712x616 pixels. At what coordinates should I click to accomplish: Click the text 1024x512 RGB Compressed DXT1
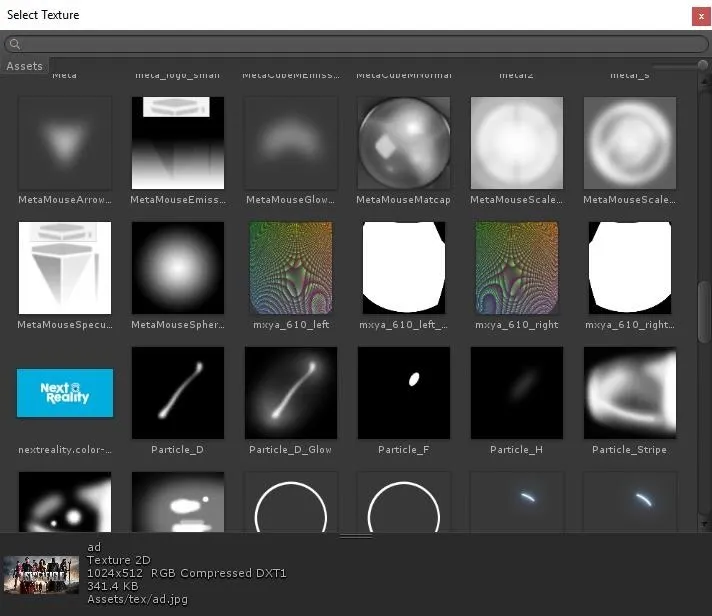tap(187, 573)
